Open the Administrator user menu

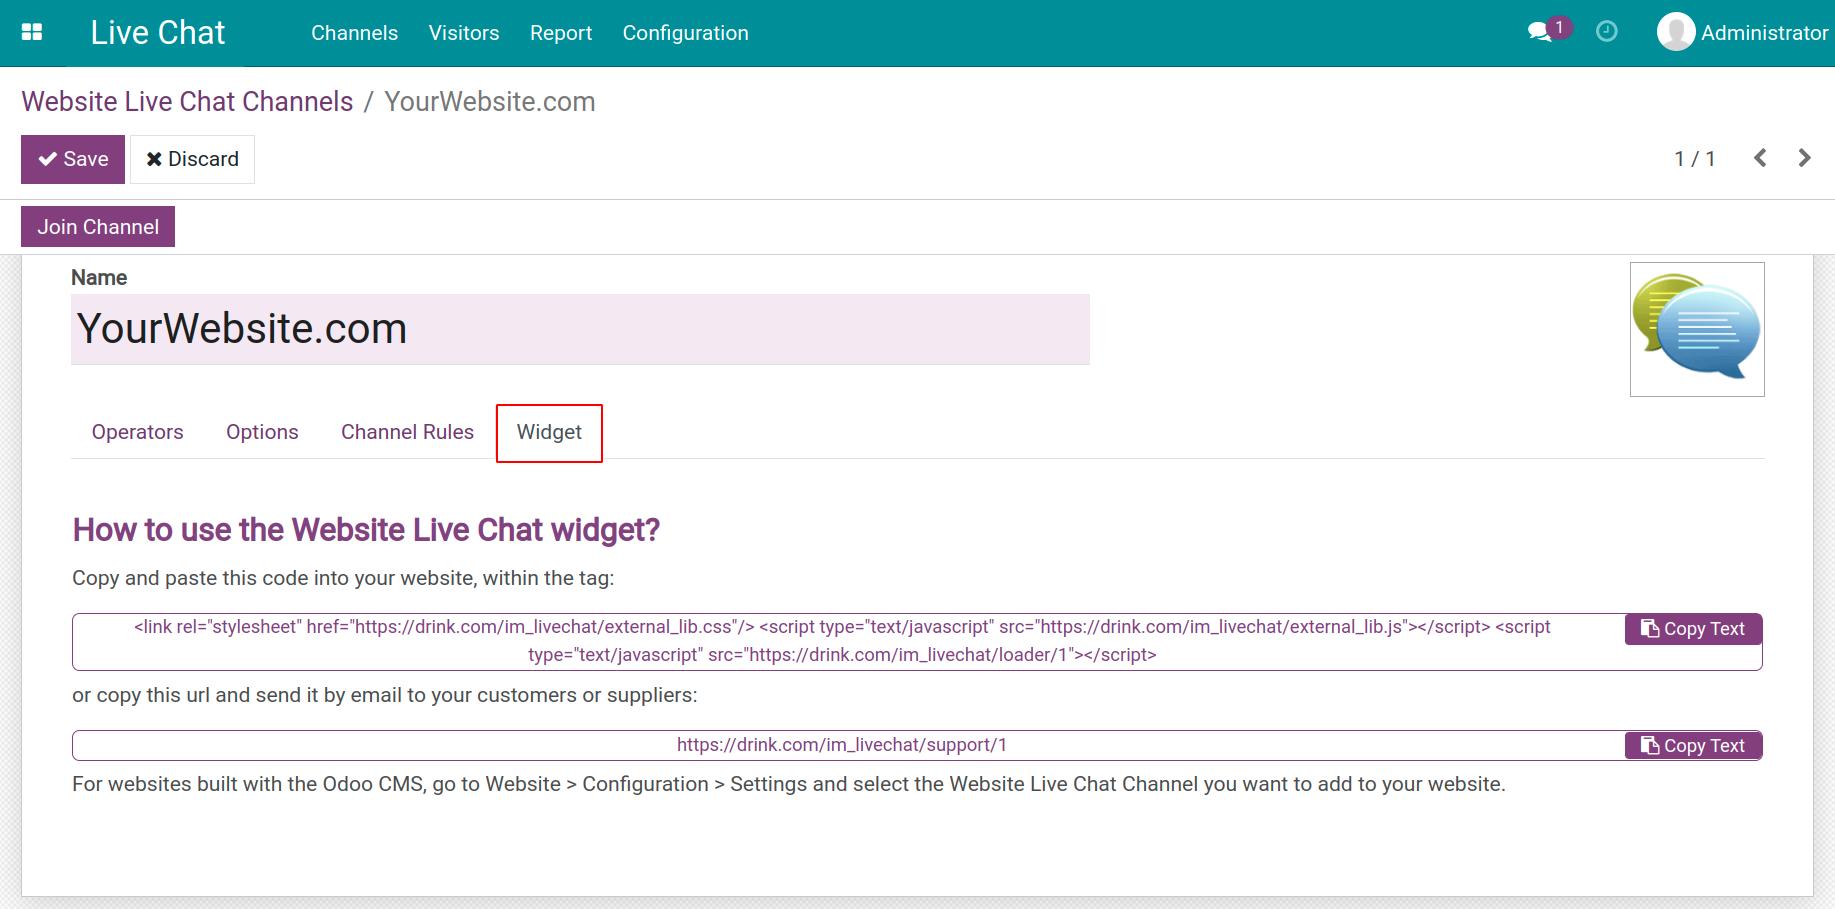click(x=1763, y=33)
